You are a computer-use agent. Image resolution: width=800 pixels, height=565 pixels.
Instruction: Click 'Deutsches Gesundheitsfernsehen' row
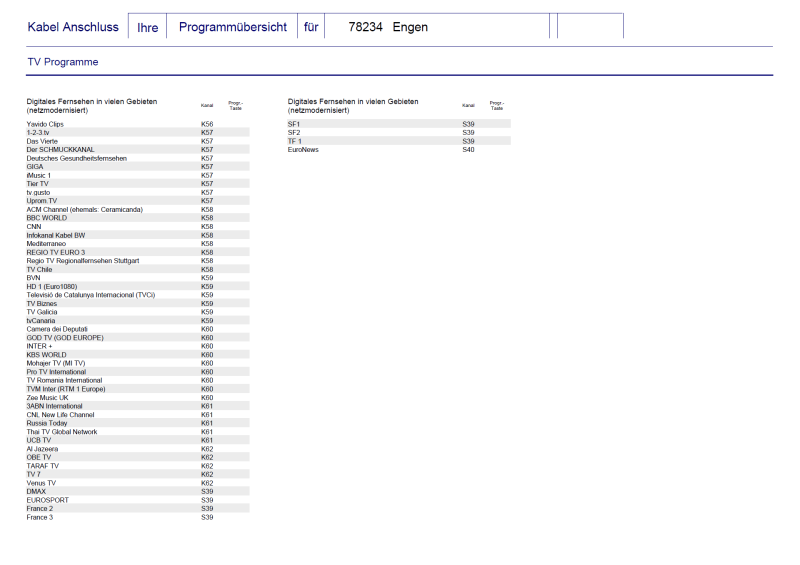click(x=138, y=158)
